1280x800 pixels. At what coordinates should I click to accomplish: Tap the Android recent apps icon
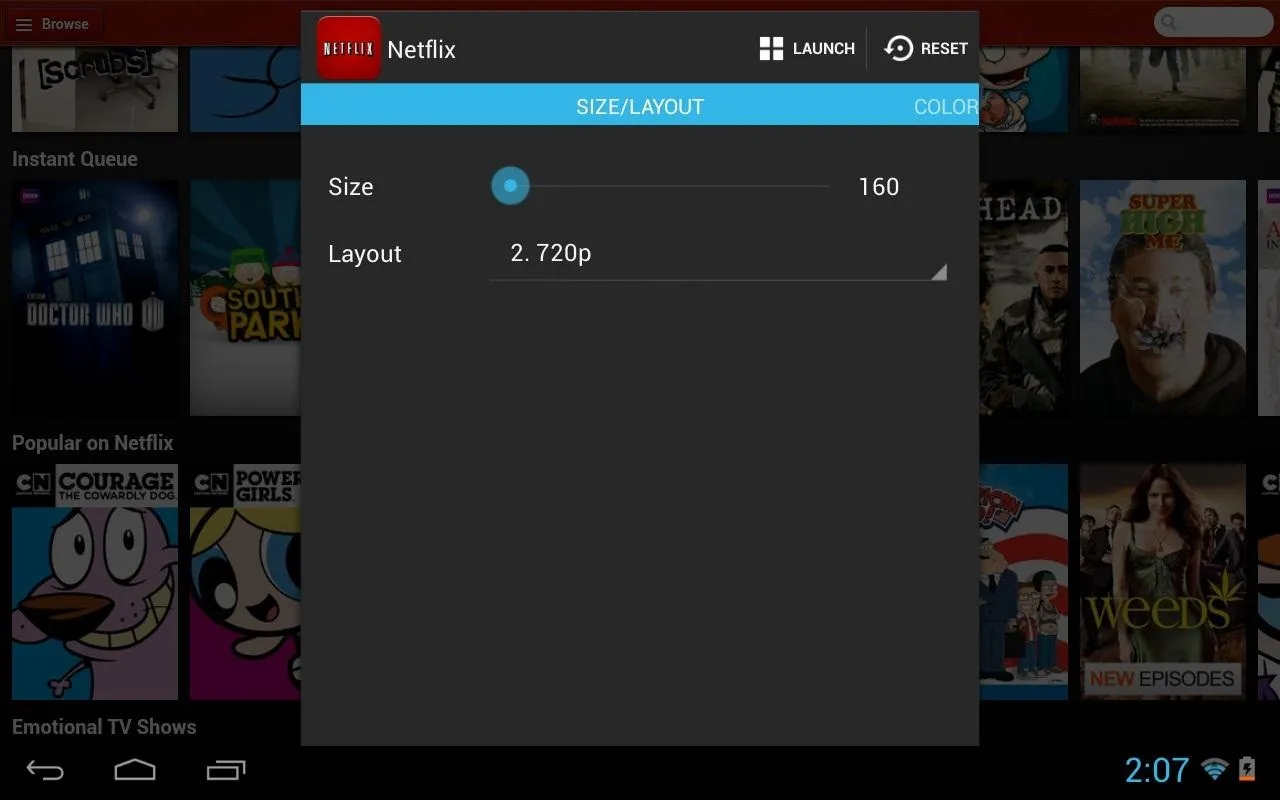pyautogui.click(x=226, y=770)
